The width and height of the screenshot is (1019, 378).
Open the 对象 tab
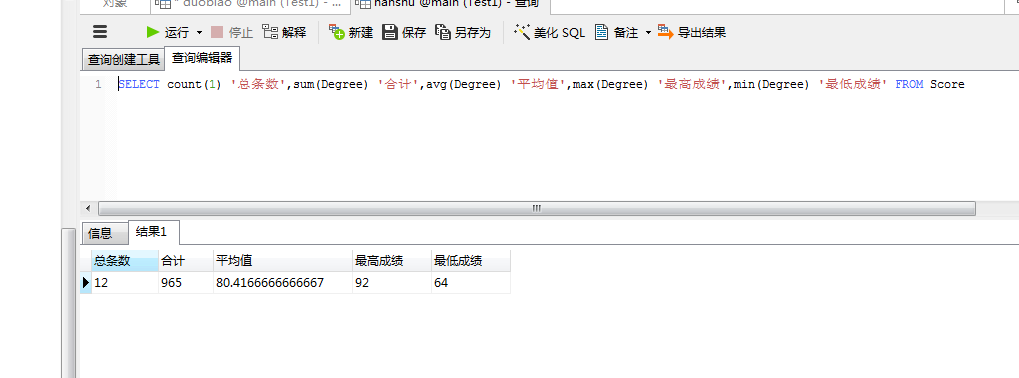115,4
